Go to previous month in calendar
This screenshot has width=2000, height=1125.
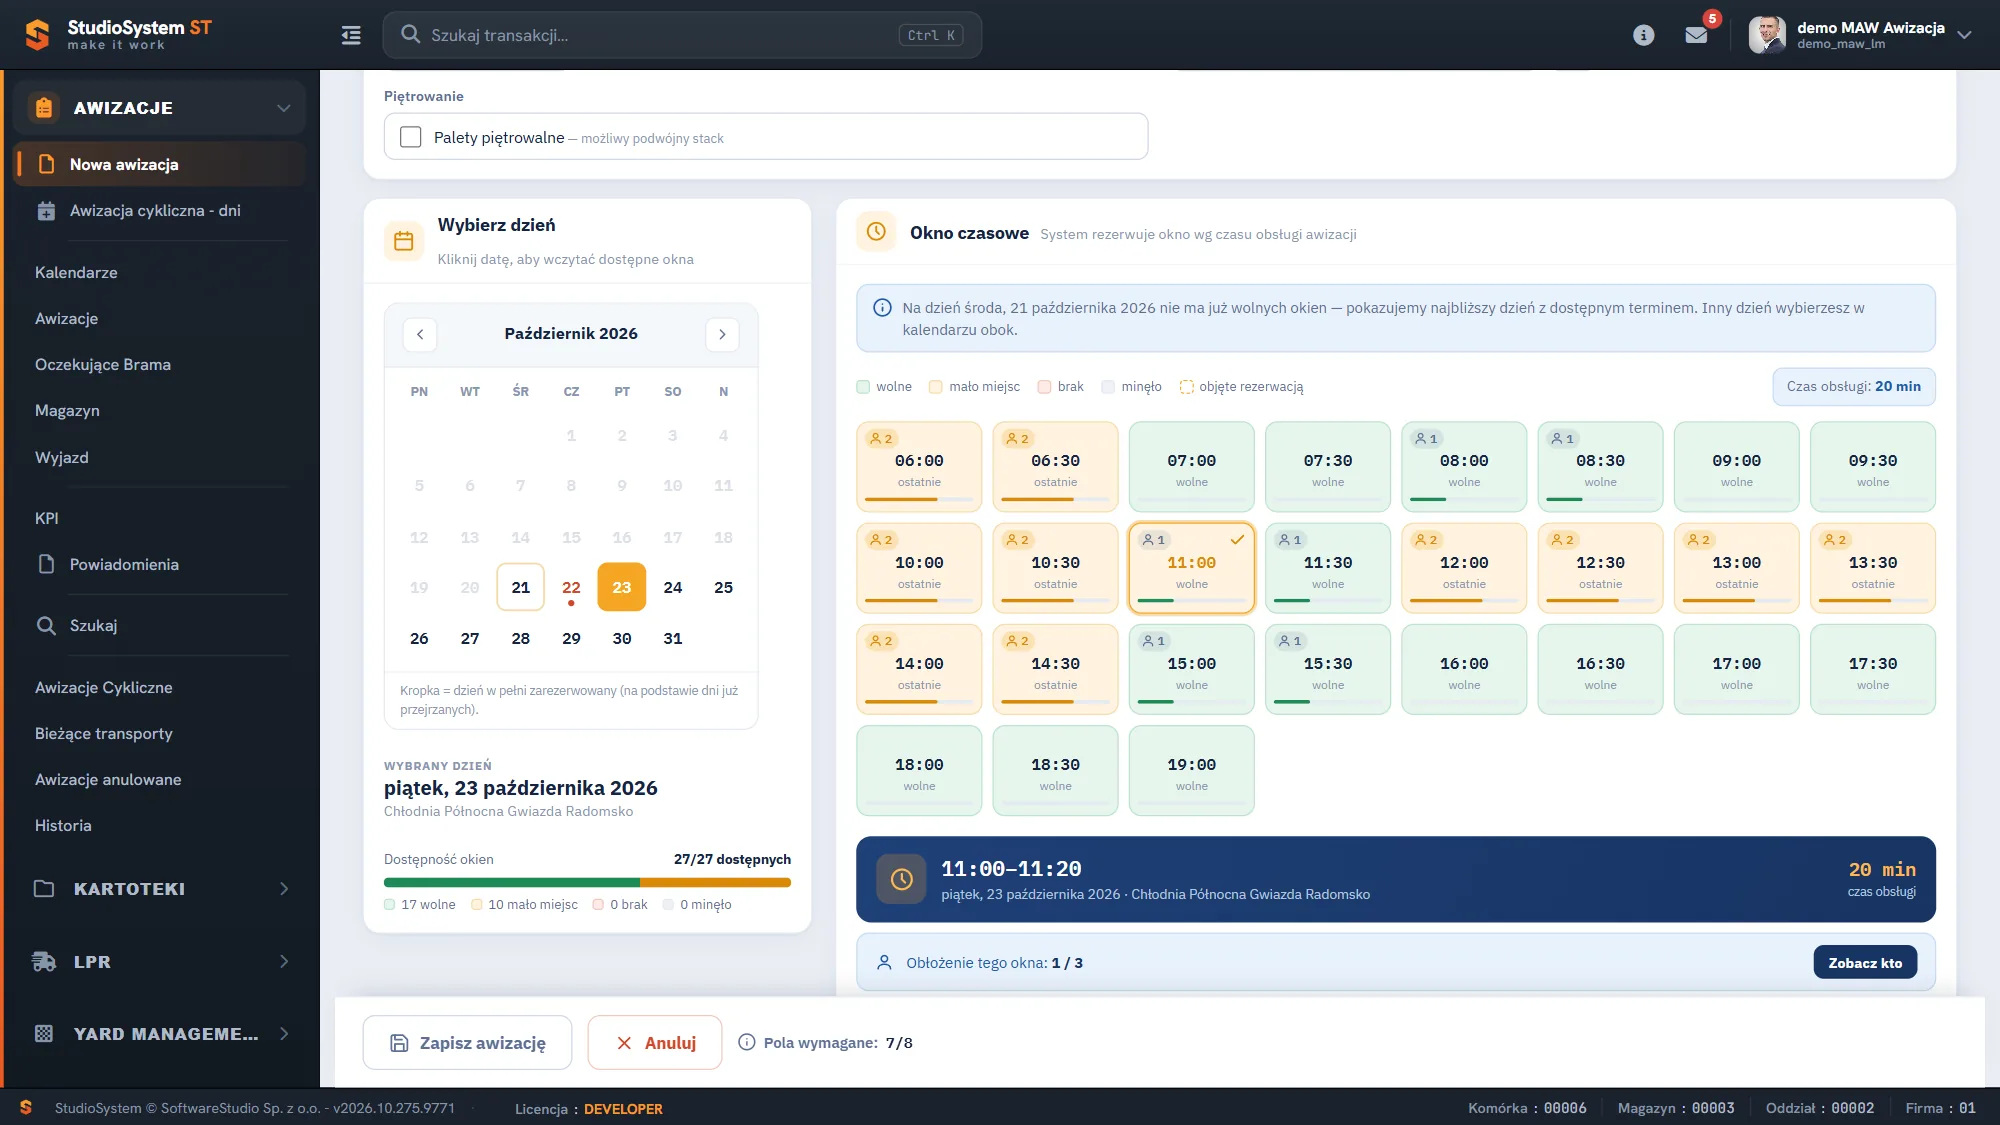420,334
